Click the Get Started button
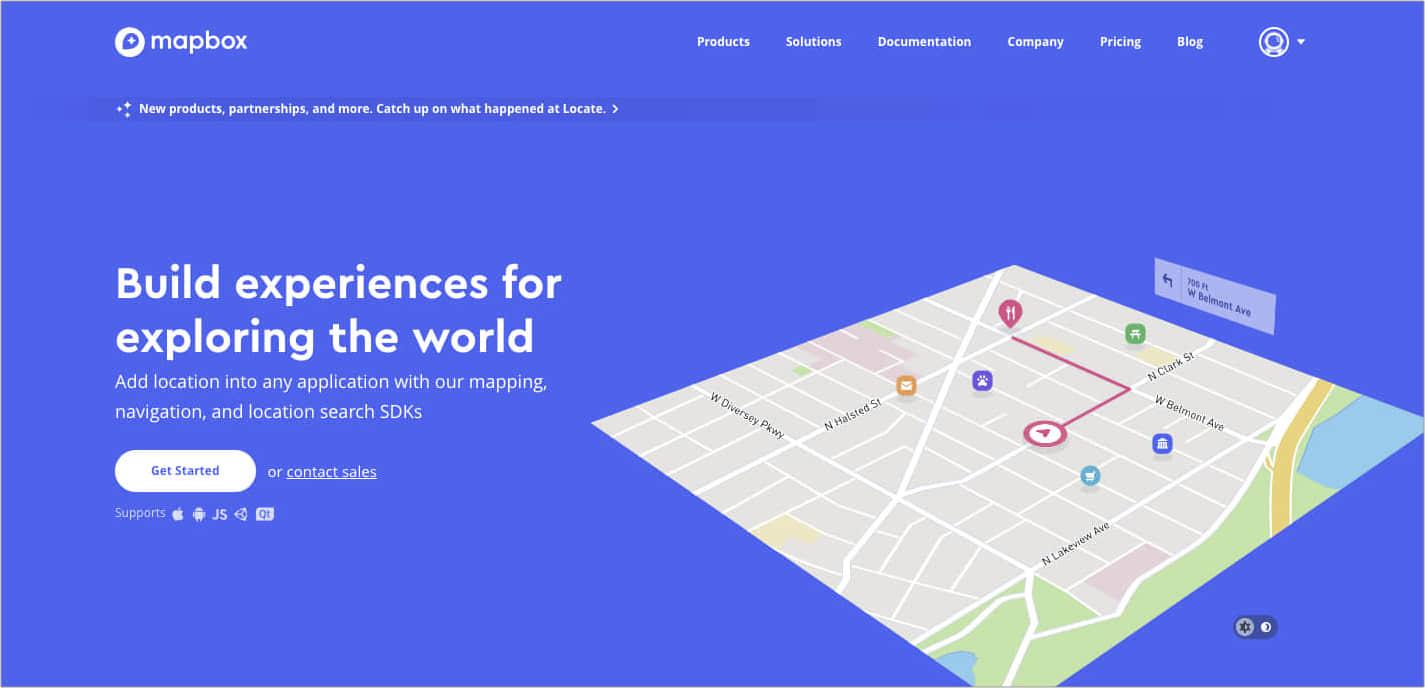 pos(184,470)
